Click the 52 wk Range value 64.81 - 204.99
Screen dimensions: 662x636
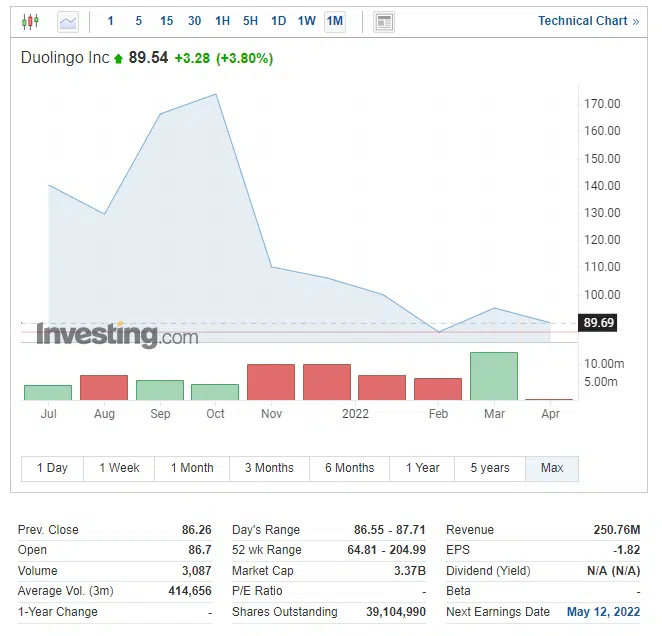387,550
